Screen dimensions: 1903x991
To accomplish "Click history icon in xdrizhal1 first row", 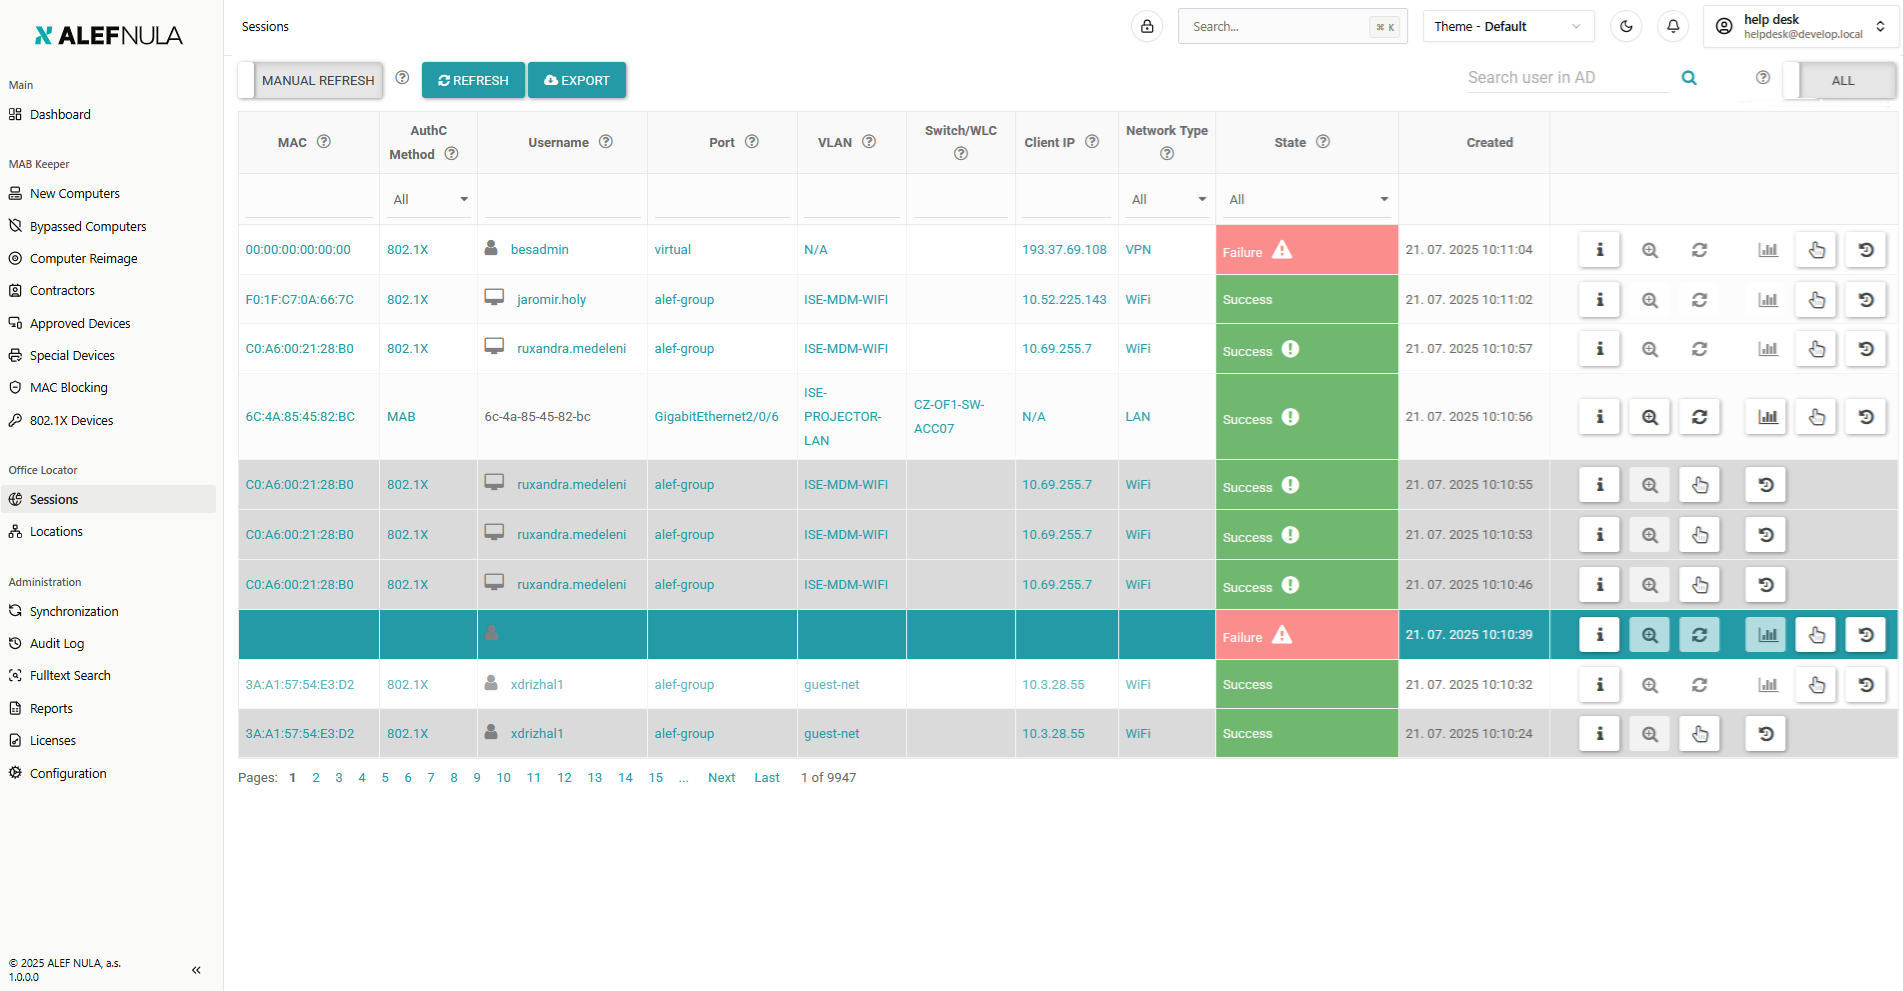I will (1865, 685).
